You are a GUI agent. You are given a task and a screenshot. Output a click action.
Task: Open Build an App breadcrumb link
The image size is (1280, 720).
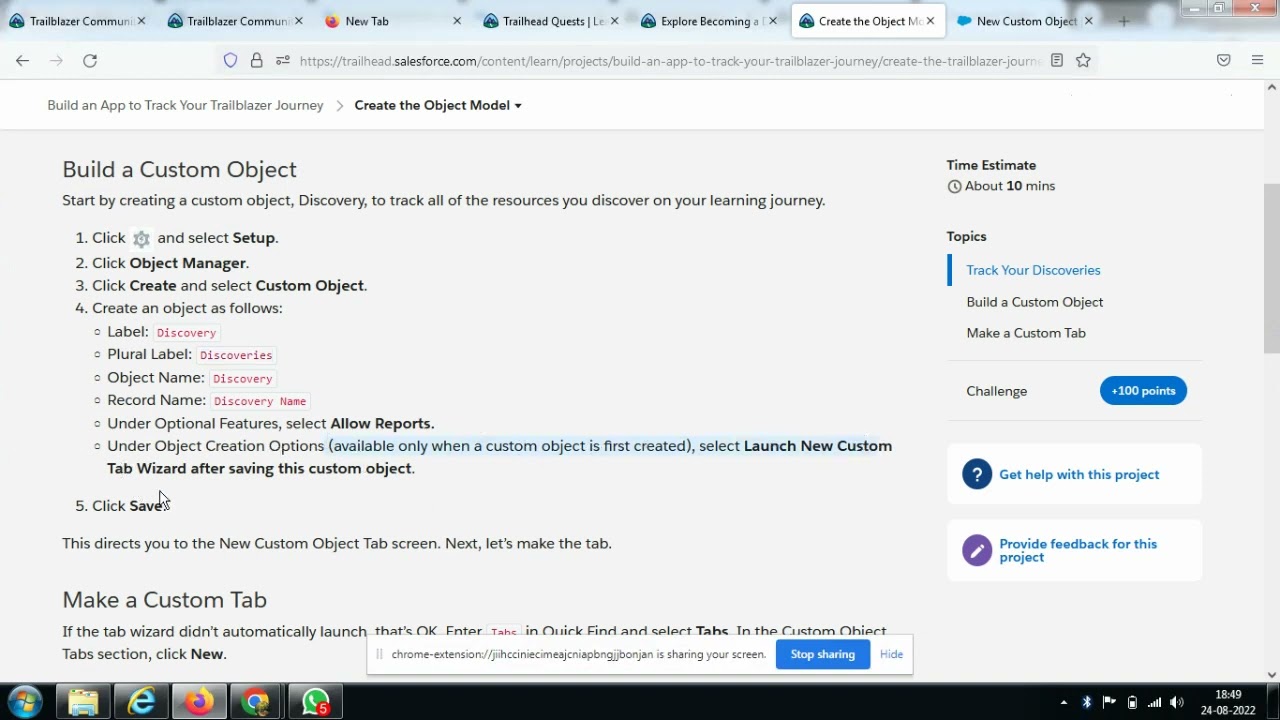[x=185, y=105]
